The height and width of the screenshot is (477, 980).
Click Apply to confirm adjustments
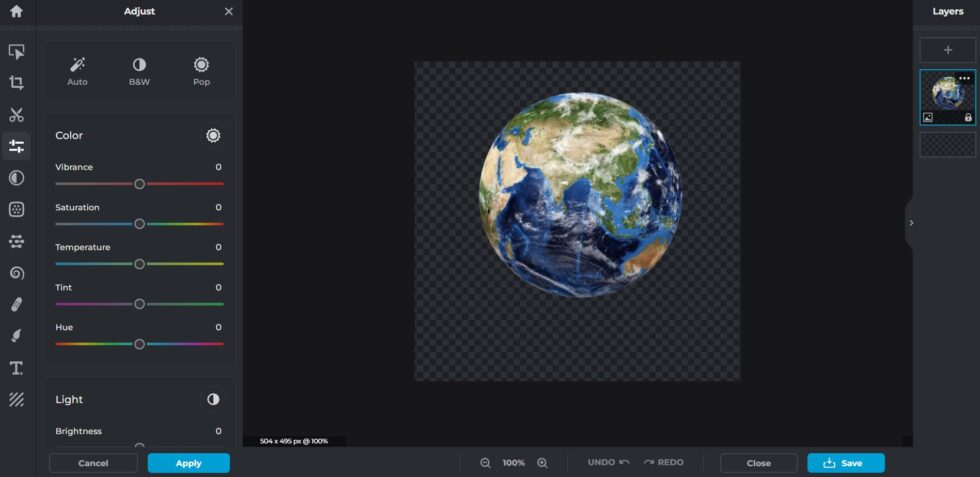click(x=188, y=463)
